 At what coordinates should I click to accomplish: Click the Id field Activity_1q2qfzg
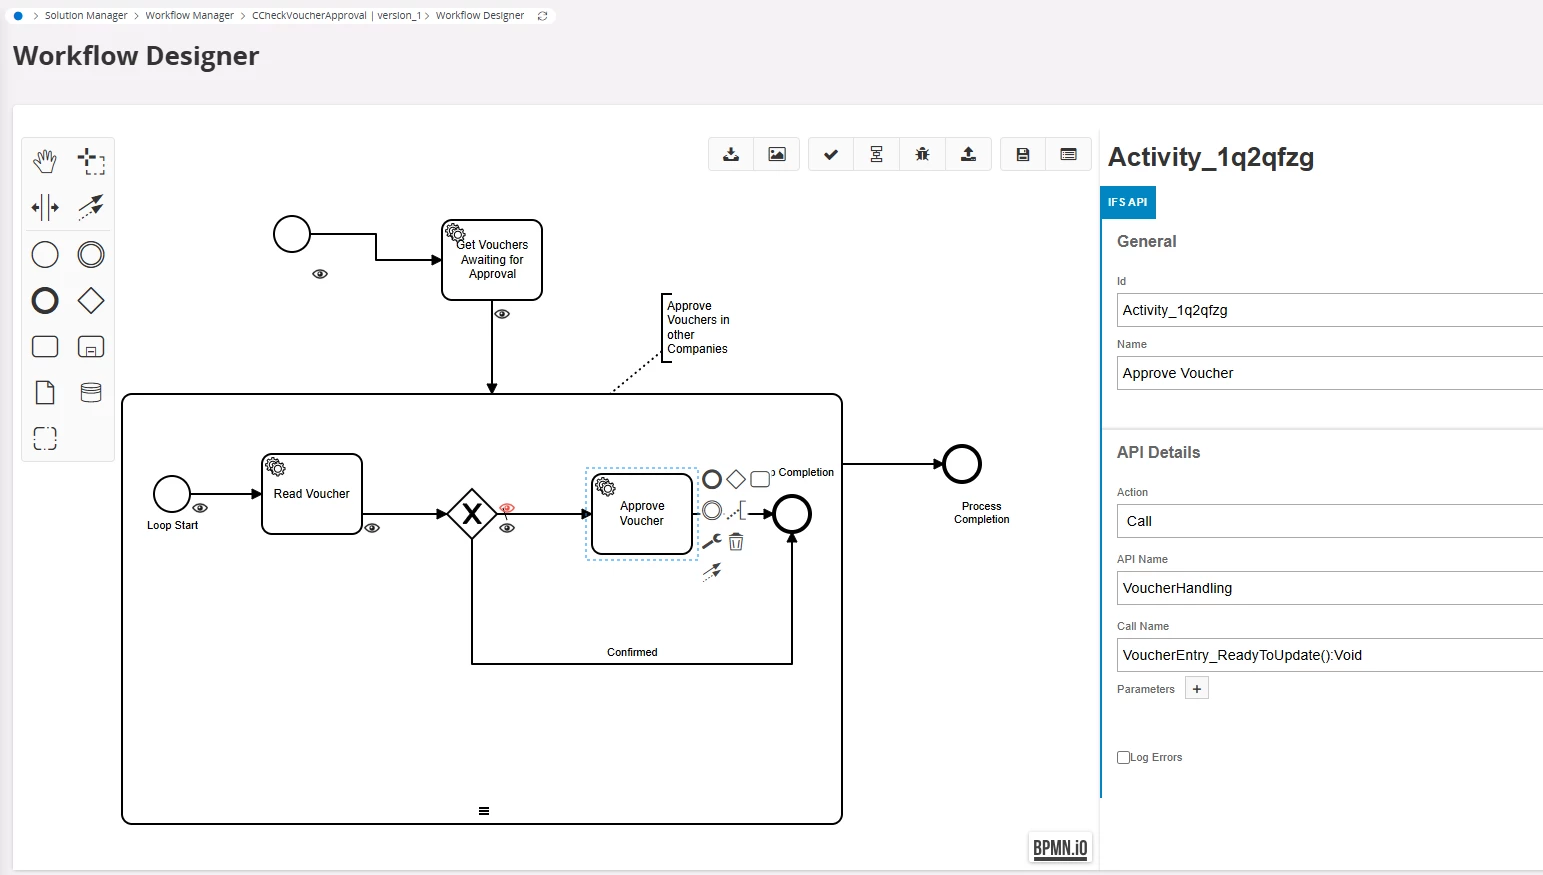point(1330,310)
